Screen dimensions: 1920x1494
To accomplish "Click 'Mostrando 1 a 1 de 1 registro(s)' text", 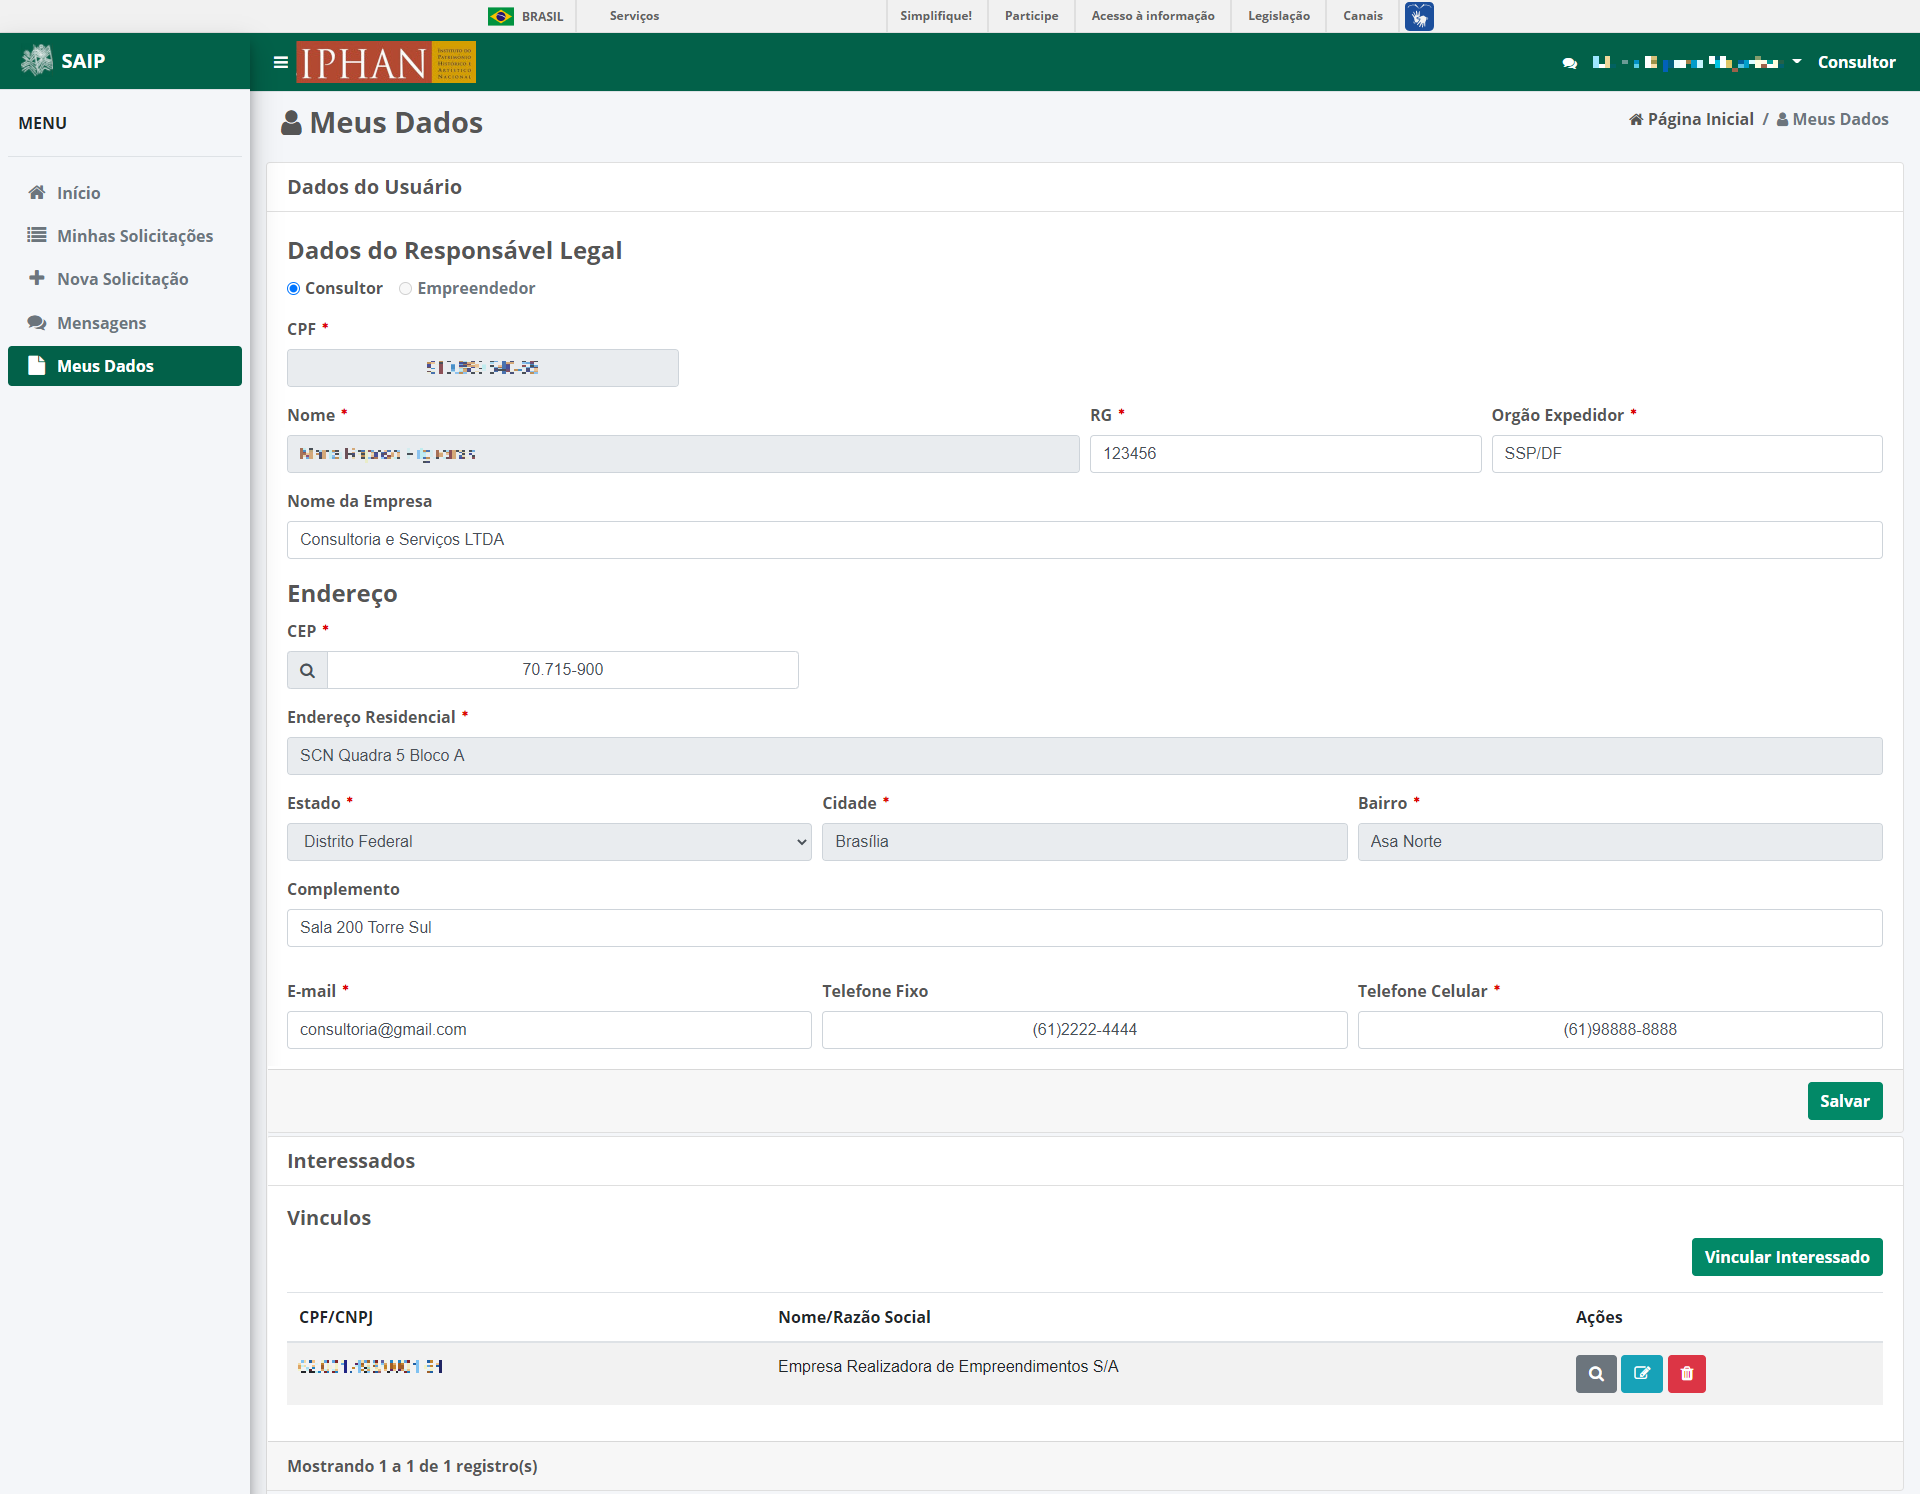I will coord(412,1466).
